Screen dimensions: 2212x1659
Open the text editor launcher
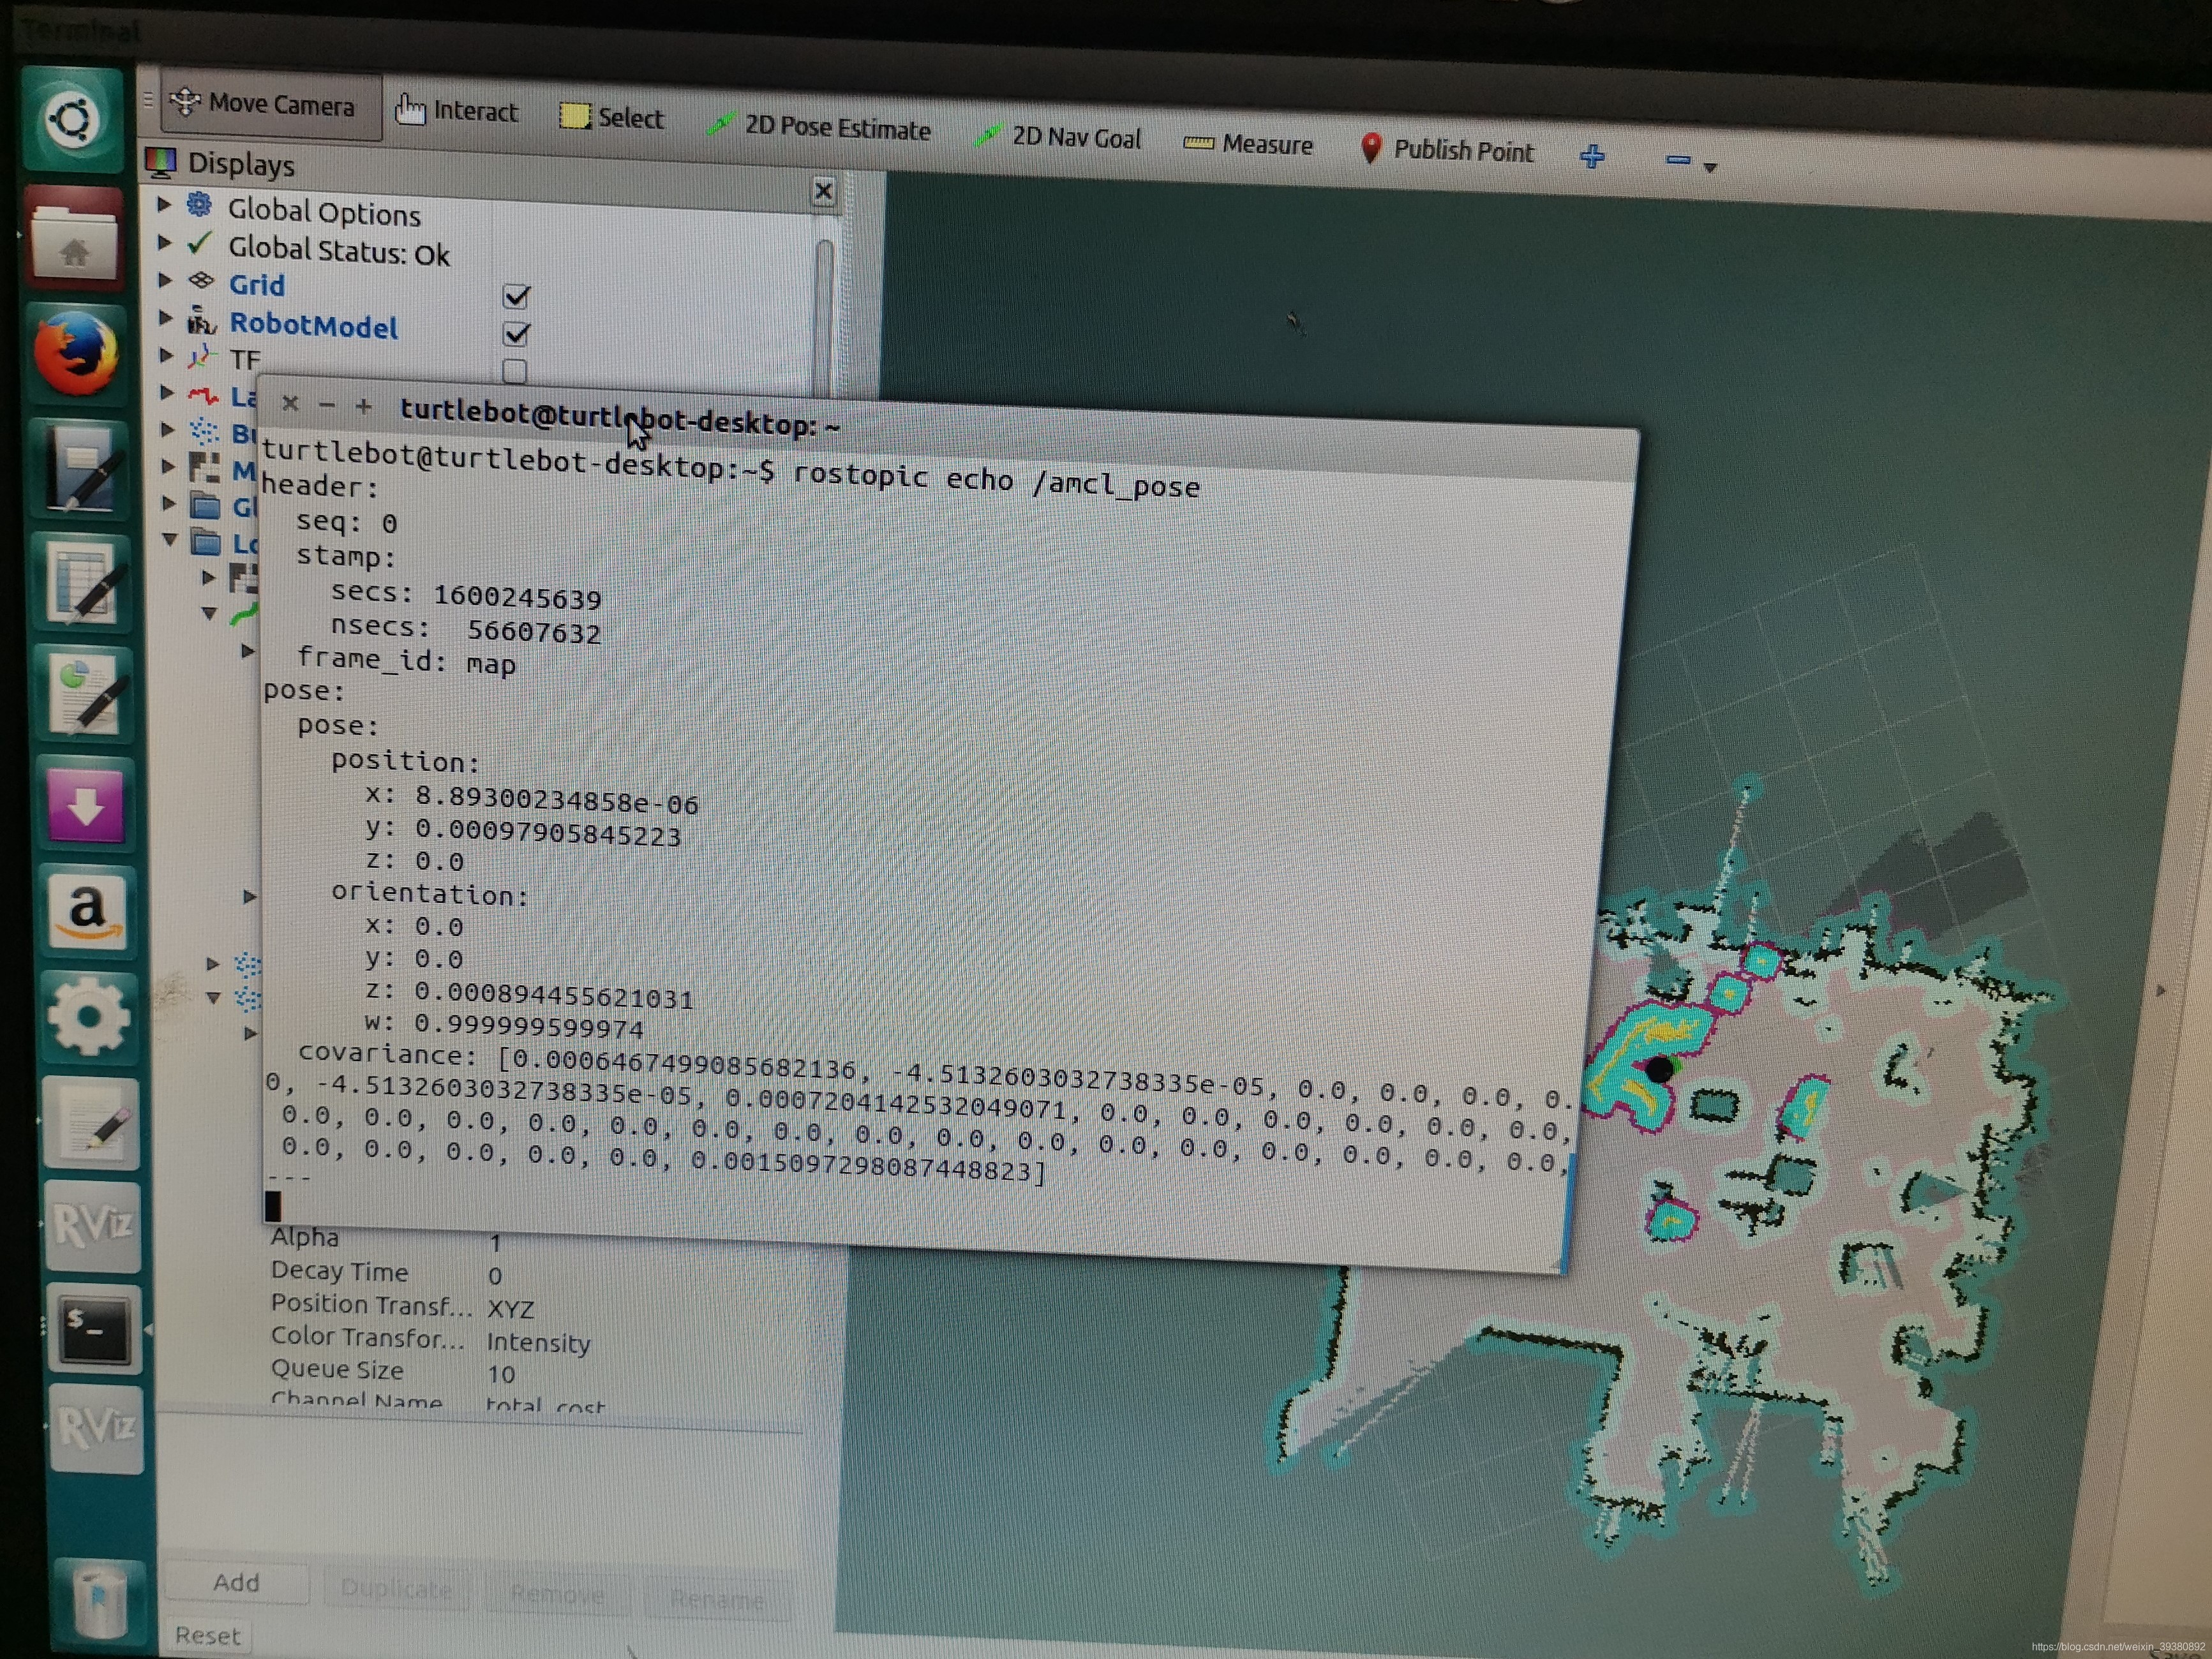pos(92,1123)
